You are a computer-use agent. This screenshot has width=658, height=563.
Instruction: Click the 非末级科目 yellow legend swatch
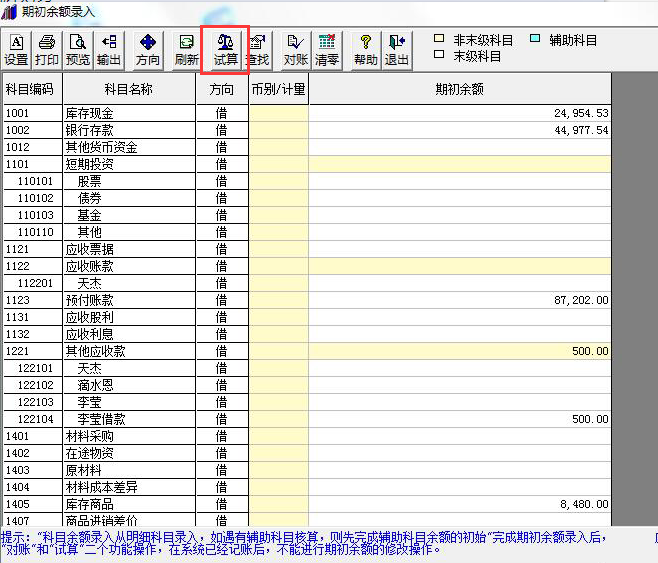click(x=438, y=39)
